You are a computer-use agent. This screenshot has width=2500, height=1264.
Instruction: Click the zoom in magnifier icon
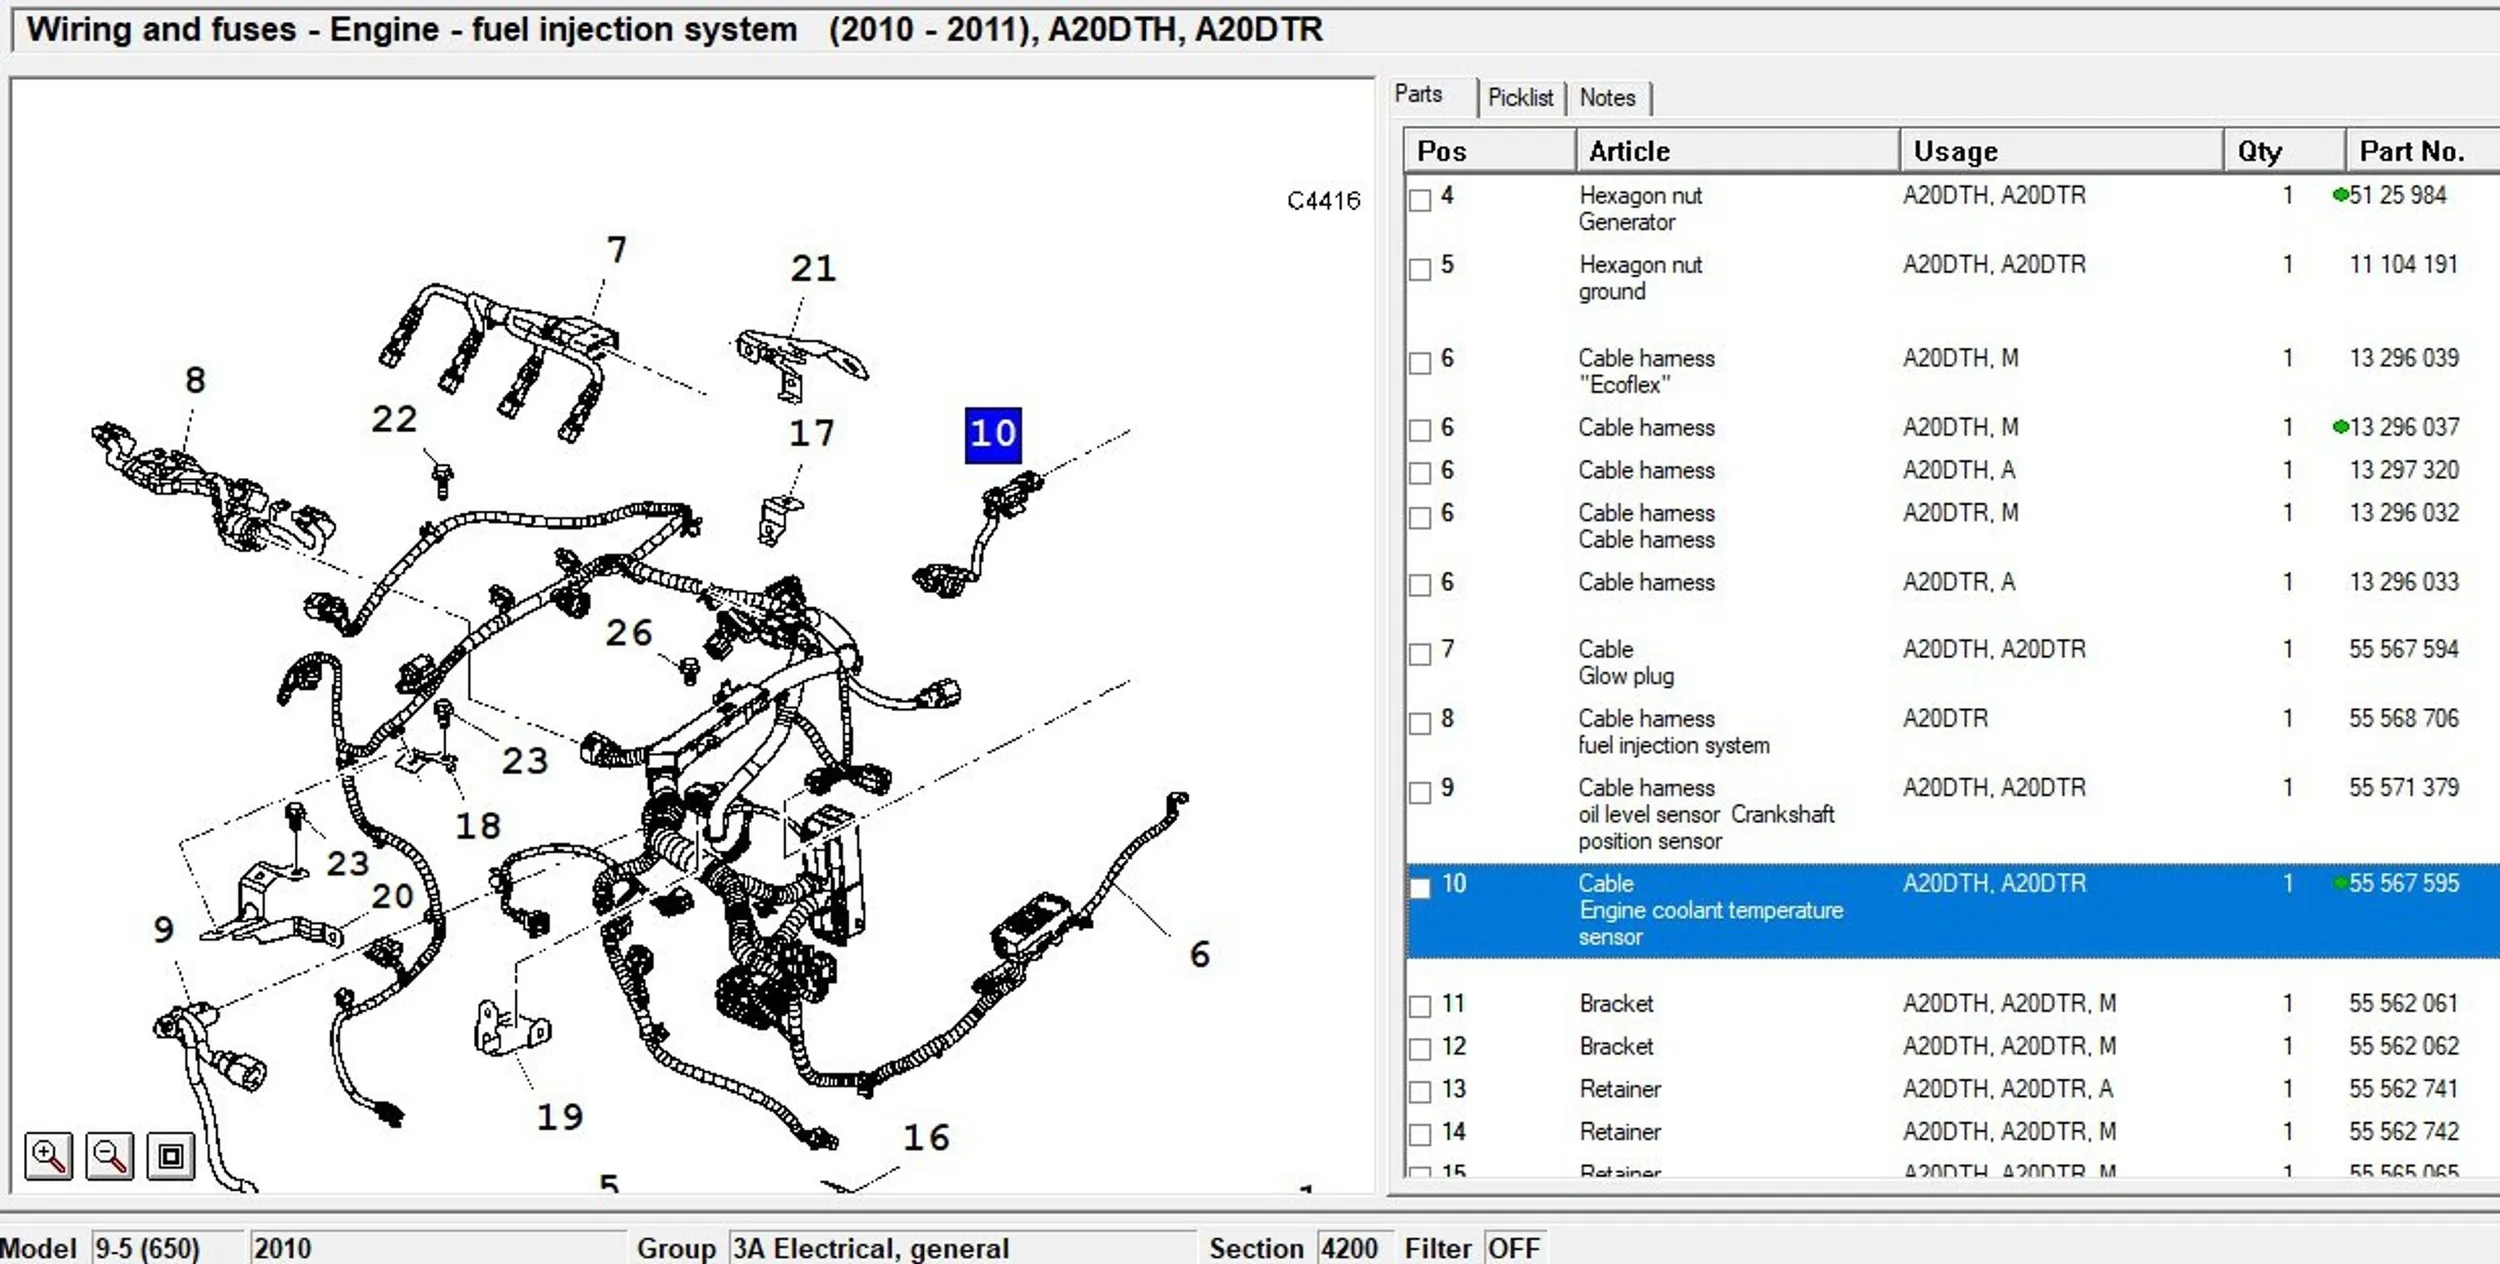pyautogui.click(x=48, y=1157)
